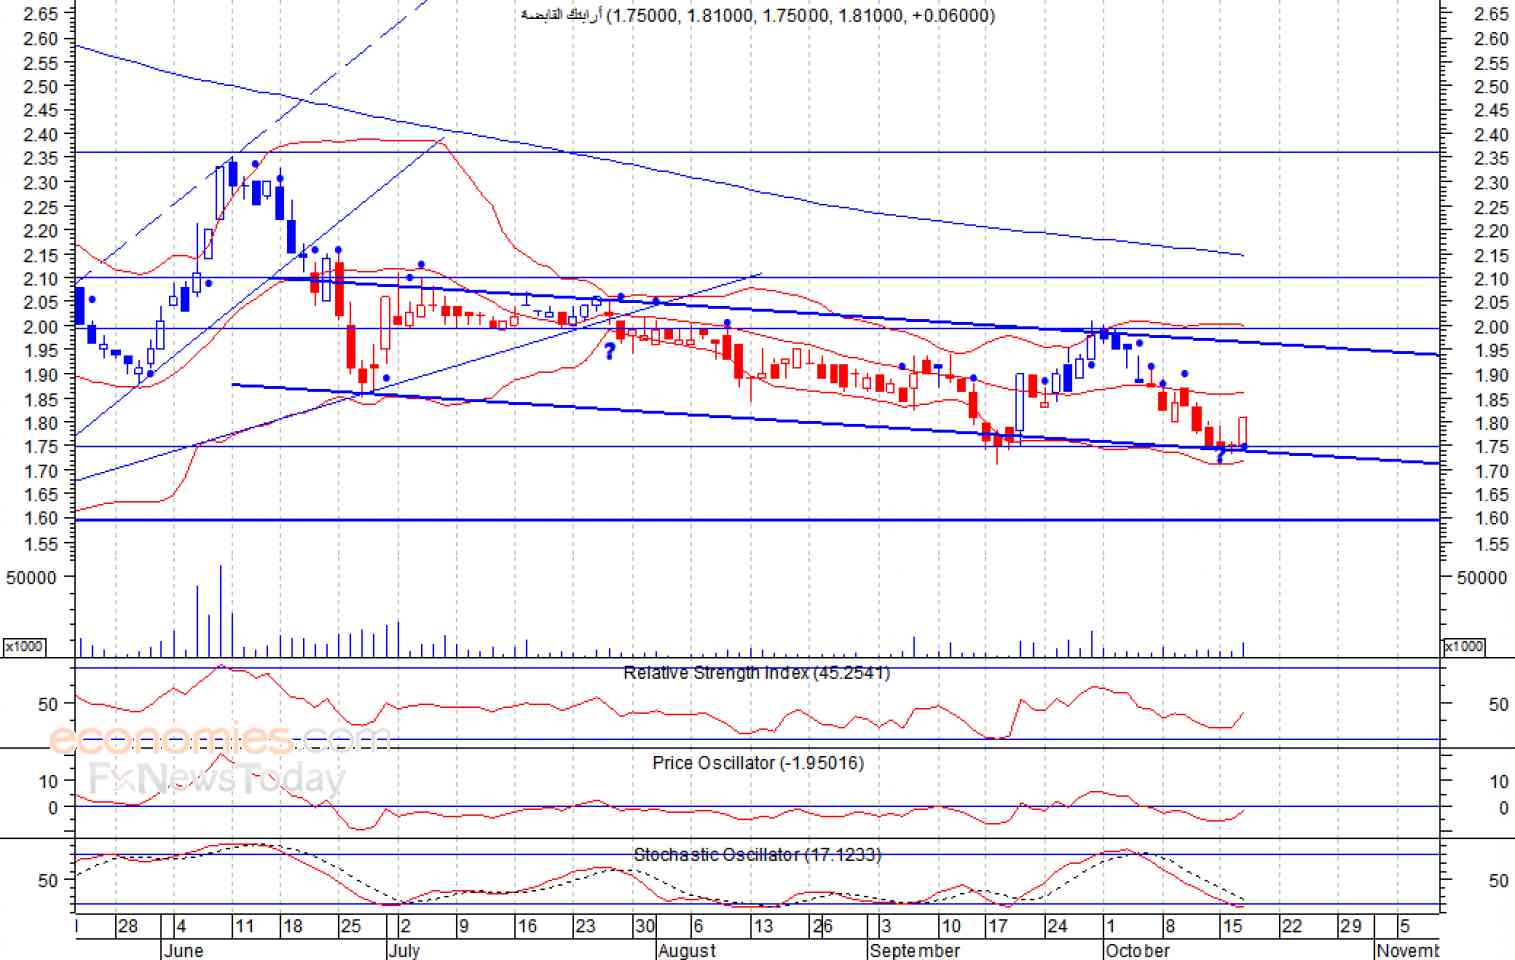1515x960 pixels.
Task: Click the last hollow red candle in October
Action: [x=1242, y=432]
